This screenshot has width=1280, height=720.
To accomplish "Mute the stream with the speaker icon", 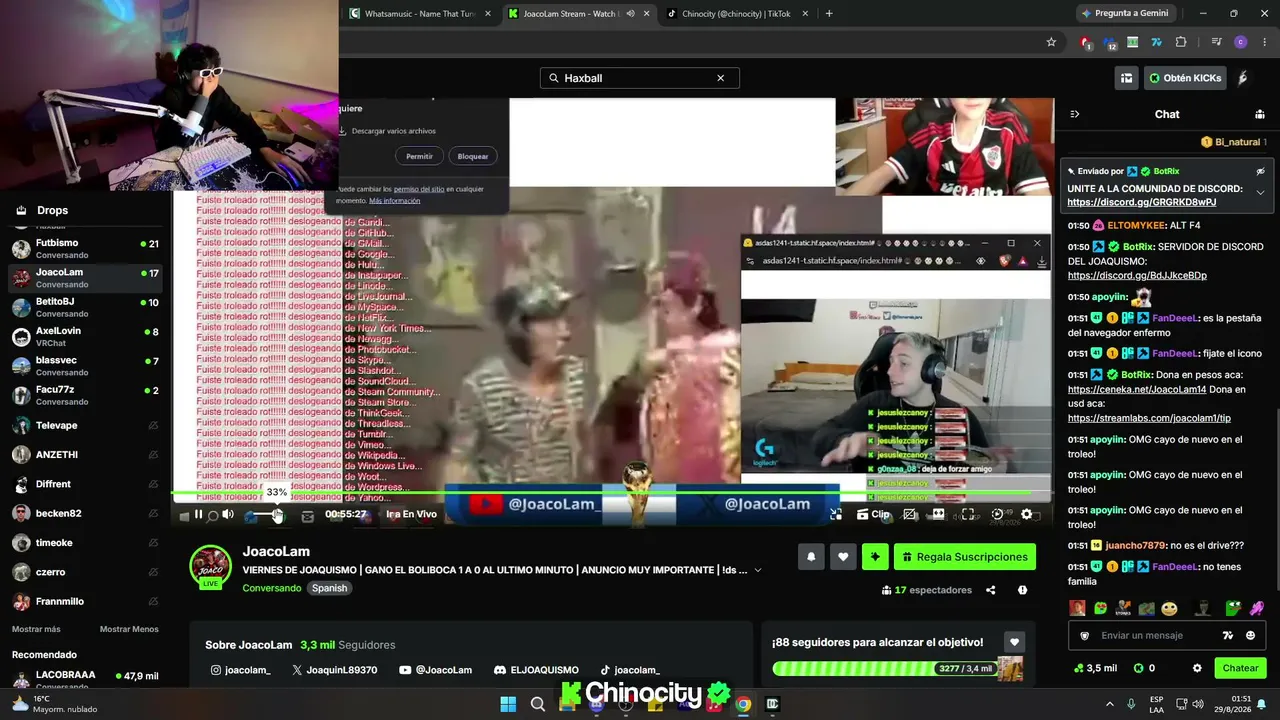I will (x=228, y=515).
